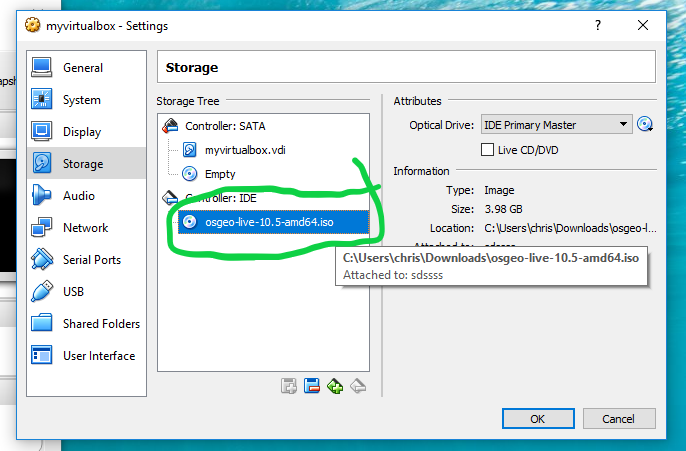Viewport: 686px width, 451px height.
Task: Click the OK button
Action: (538, 419)
